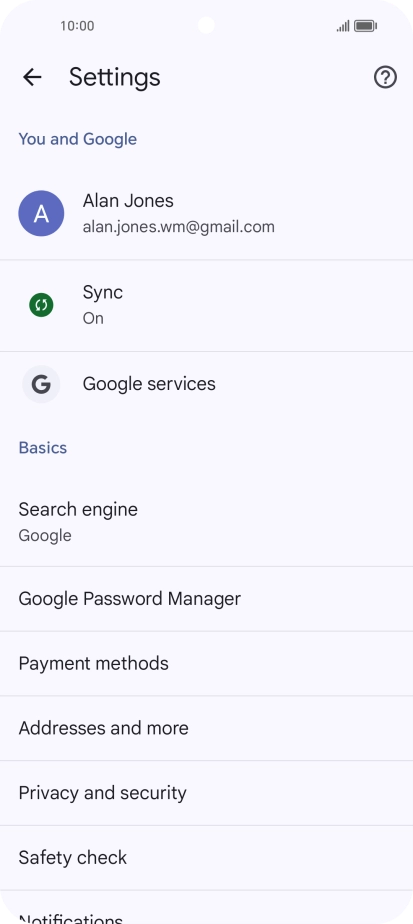Tap the green Sync status icon
413x924 pixels.
click(x=41, y=305)
